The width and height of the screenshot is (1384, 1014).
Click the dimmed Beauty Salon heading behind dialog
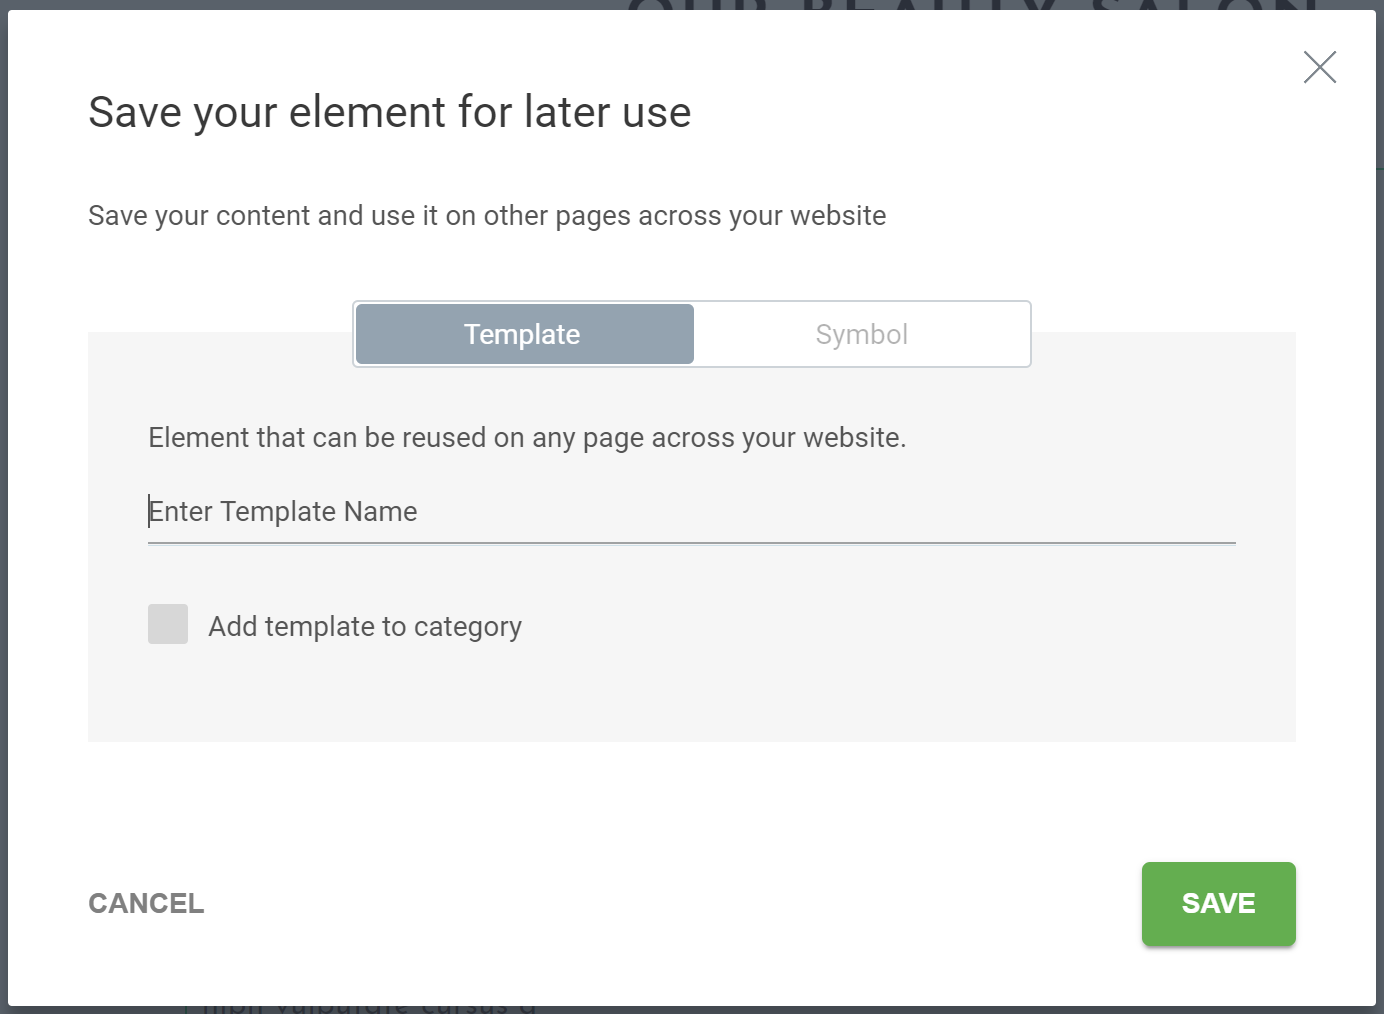(x=972, y=5)
